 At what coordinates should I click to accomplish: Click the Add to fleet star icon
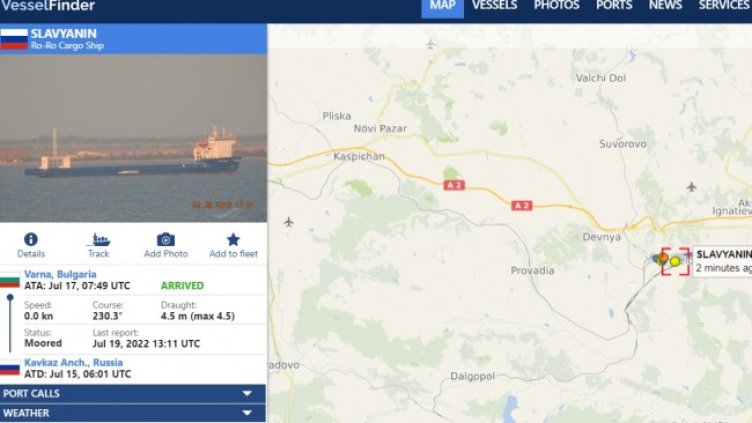click(233, 239)
